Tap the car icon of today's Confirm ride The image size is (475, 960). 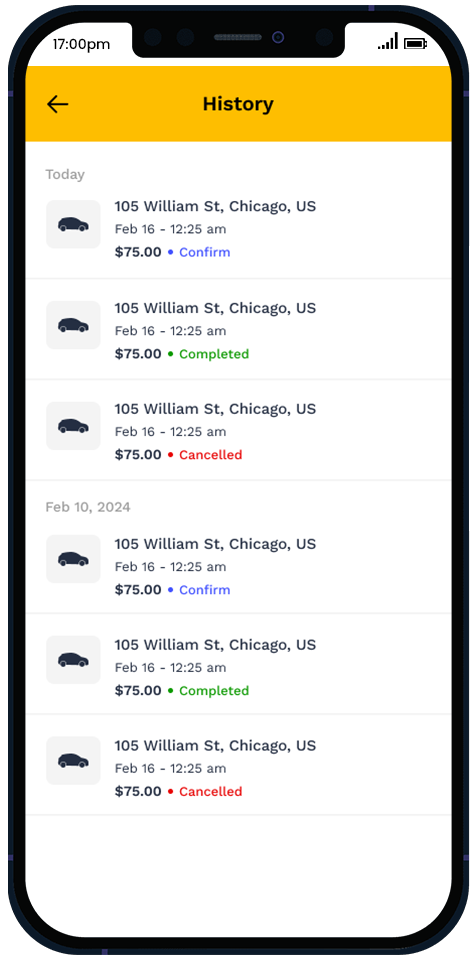pos(73,224)
